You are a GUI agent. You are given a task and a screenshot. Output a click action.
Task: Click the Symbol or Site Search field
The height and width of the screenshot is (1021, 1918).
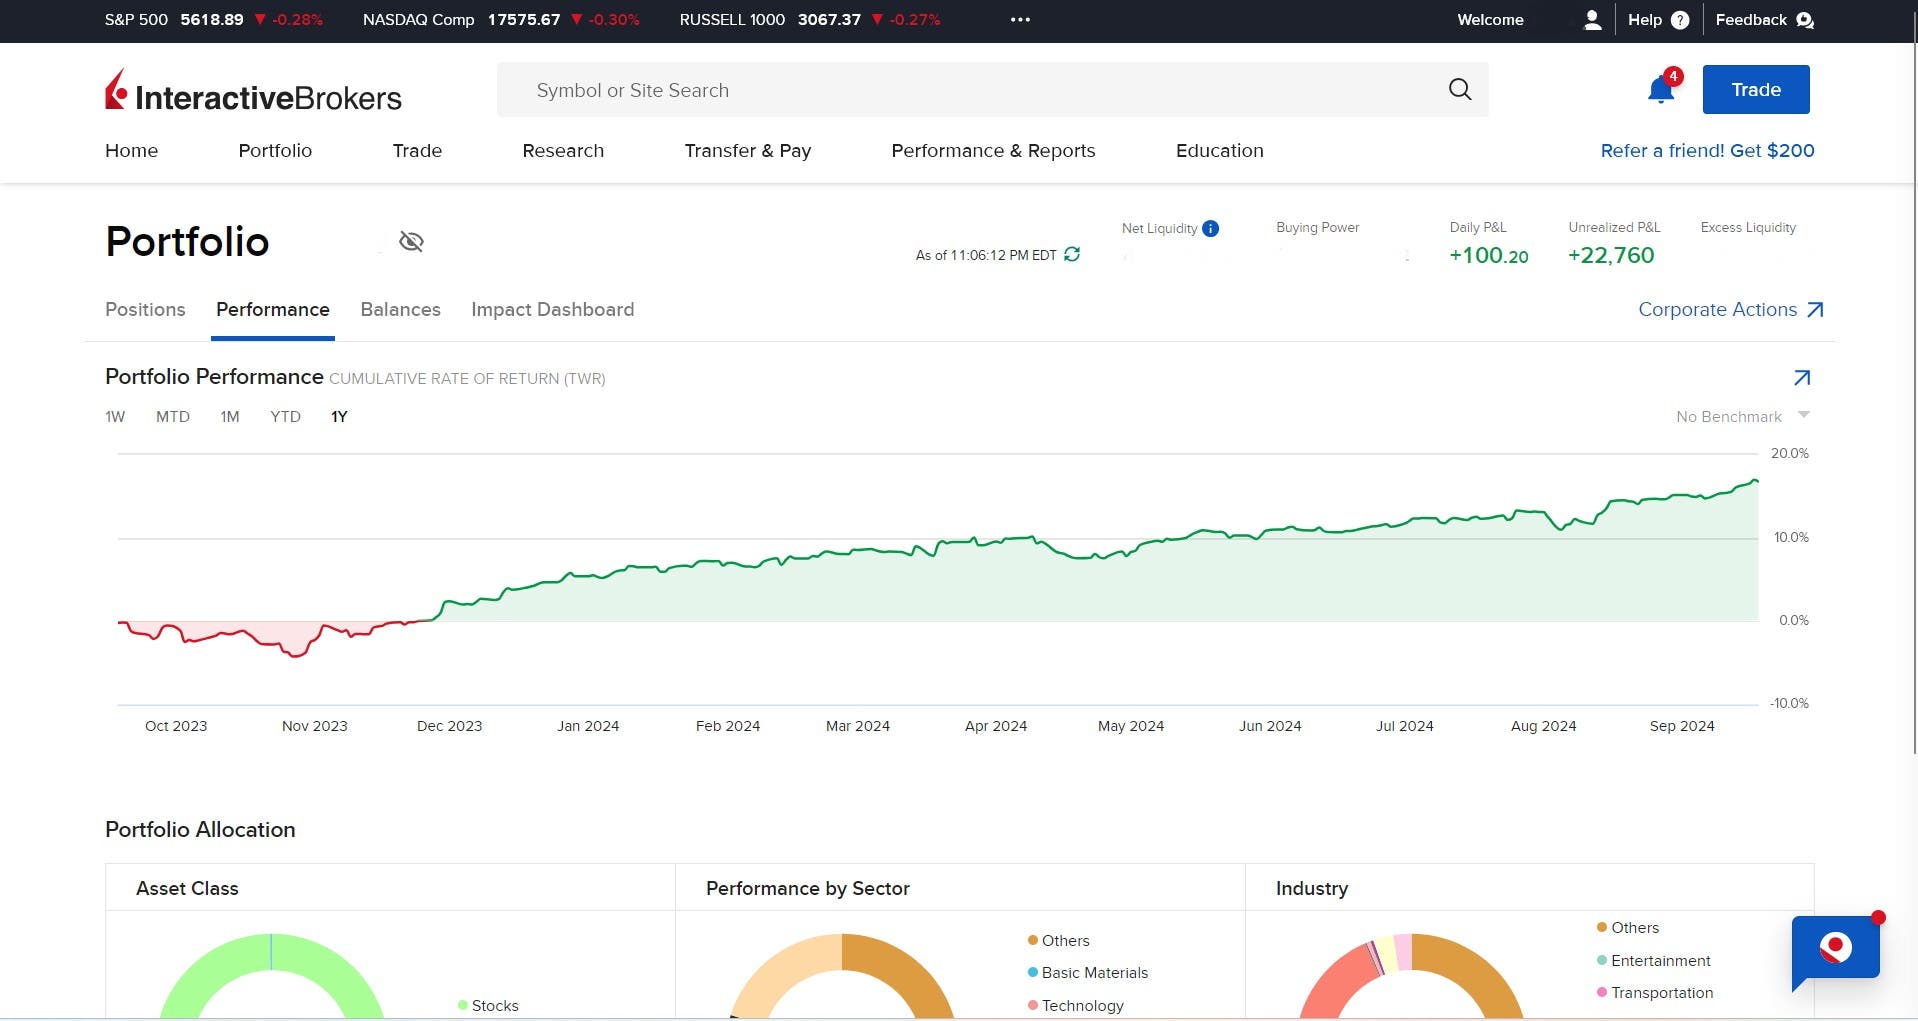pos(980,90)
